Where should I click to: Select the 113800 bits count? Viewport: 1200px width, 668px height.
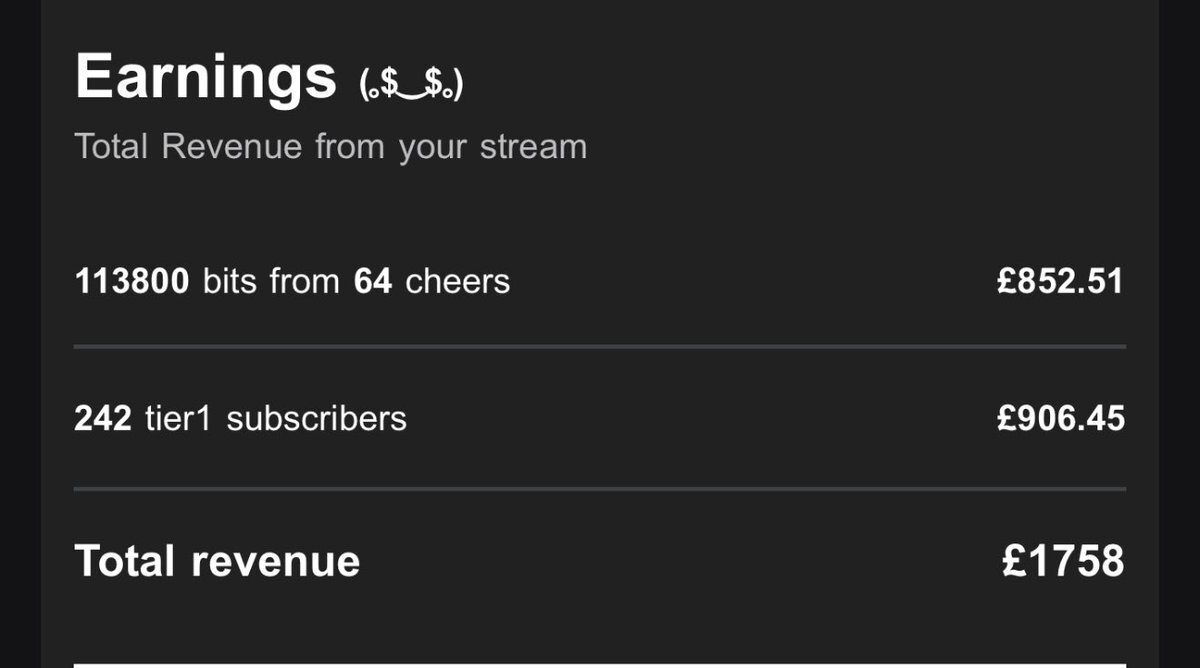[131, 282]
